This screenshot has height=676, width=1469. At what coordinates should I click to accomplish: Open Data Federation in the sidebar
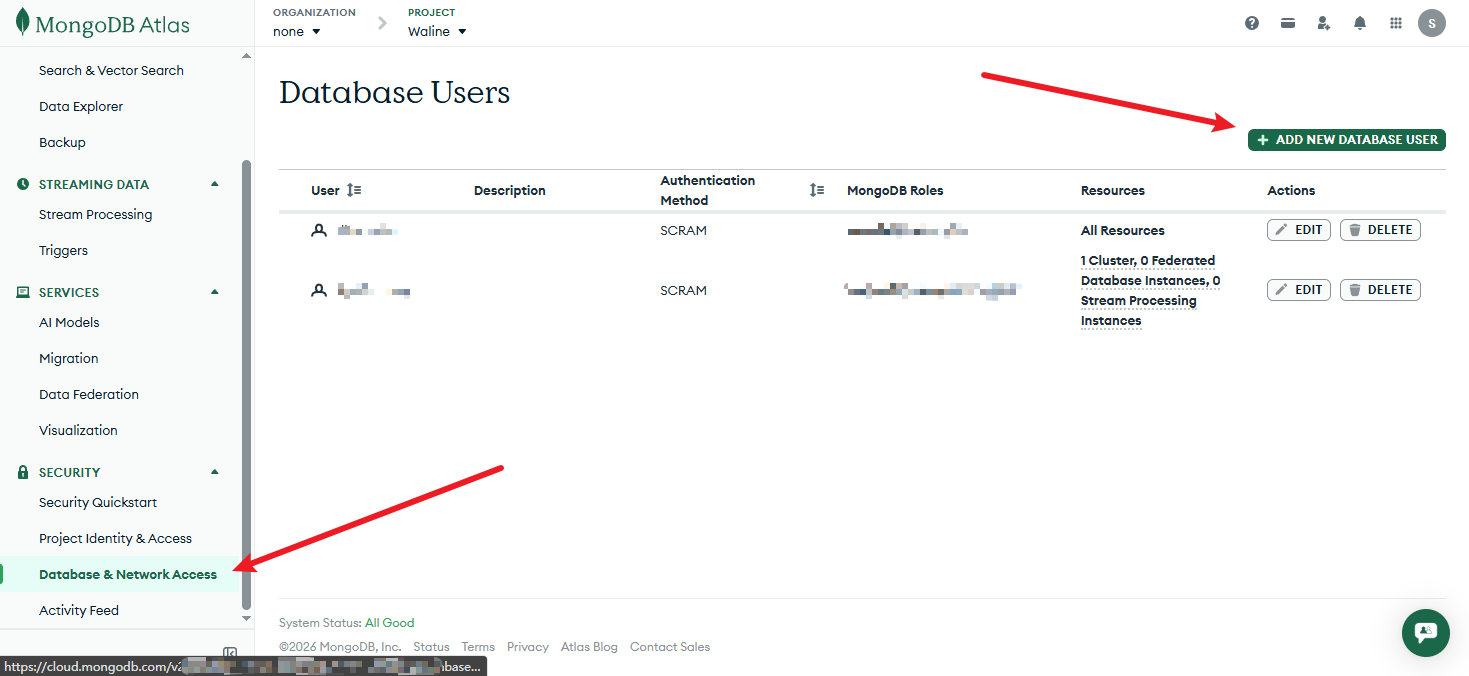tap(89, 394)
